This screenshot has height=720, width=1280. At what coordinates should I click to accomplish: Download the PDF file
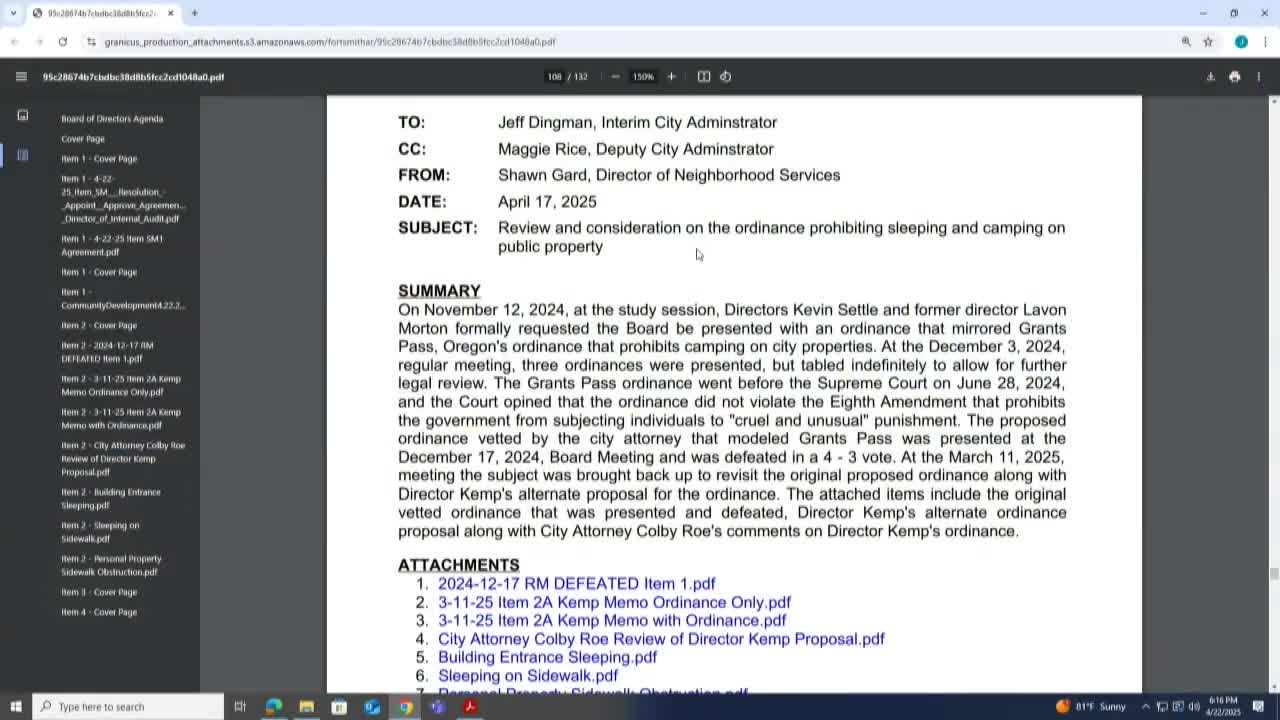click(x=1210, y=77)
